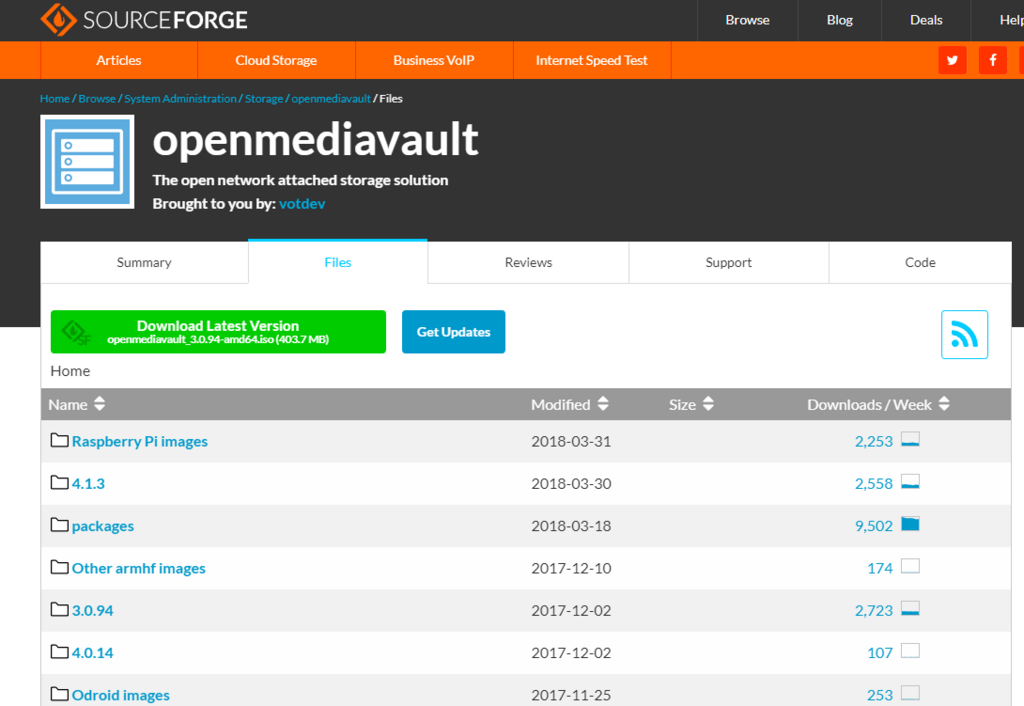Select the Files tab
The width and height of the screenshot is (1024, 706).
[x=338, y=263]
